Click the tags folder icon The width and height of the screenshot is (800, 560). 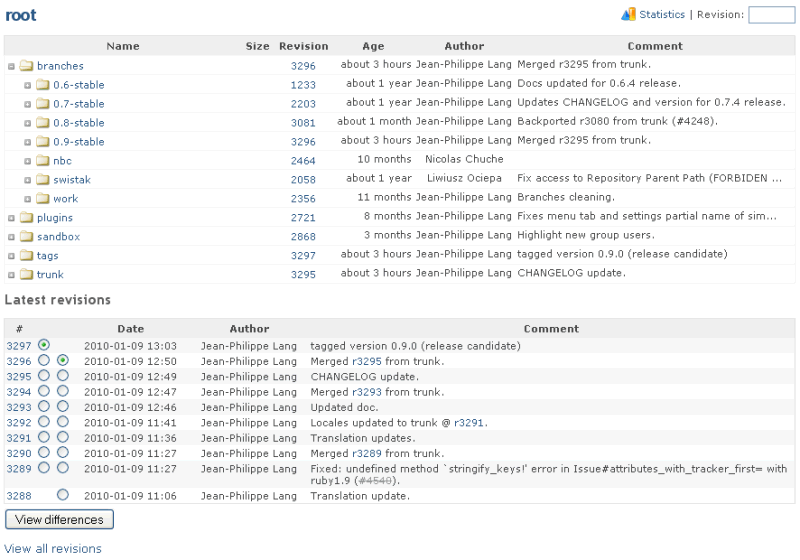coord(27,256)
